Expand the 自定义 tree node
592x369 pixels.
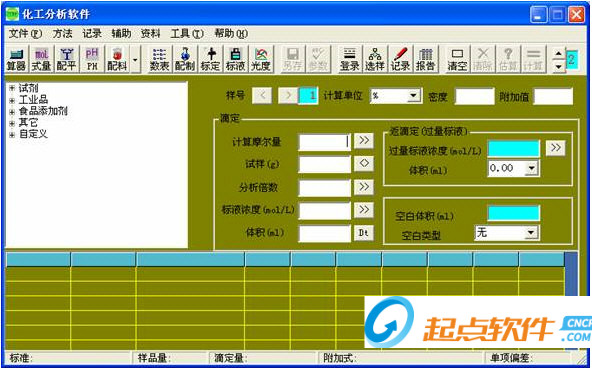point(12,134)
